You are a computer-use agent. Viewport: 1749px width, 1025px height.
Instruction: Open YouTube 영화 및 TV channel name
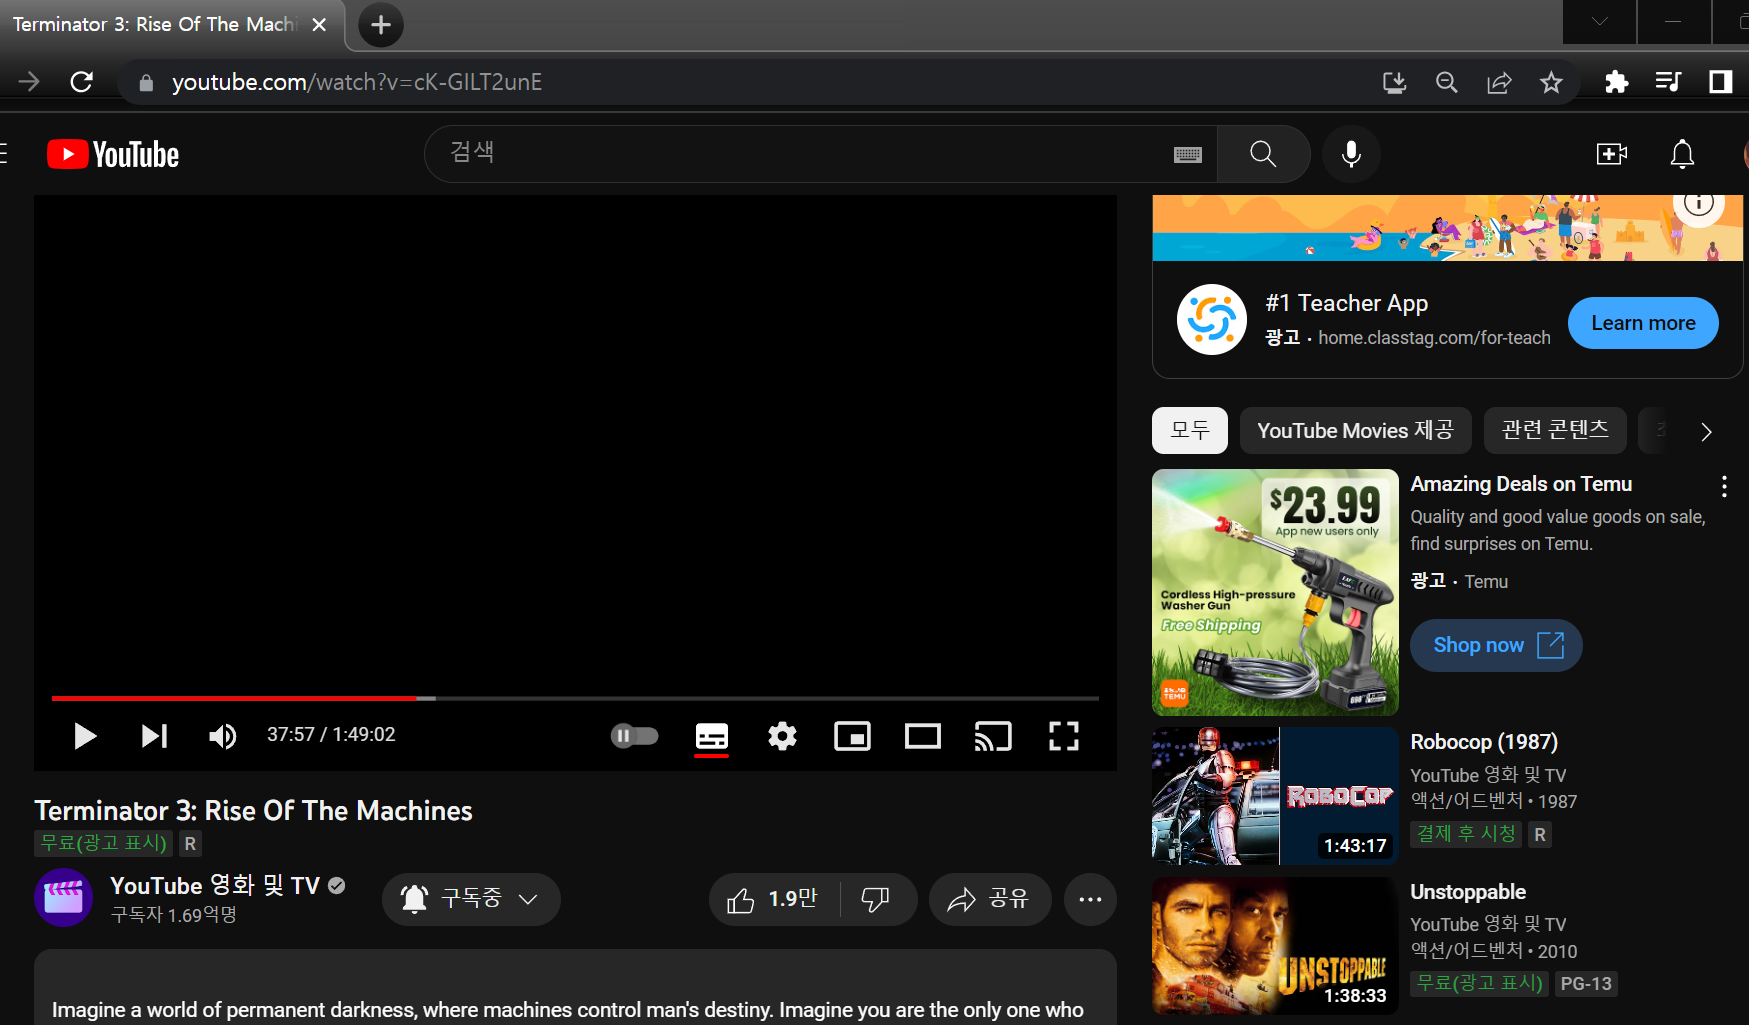pyautogui.click(x=215, y=886)
